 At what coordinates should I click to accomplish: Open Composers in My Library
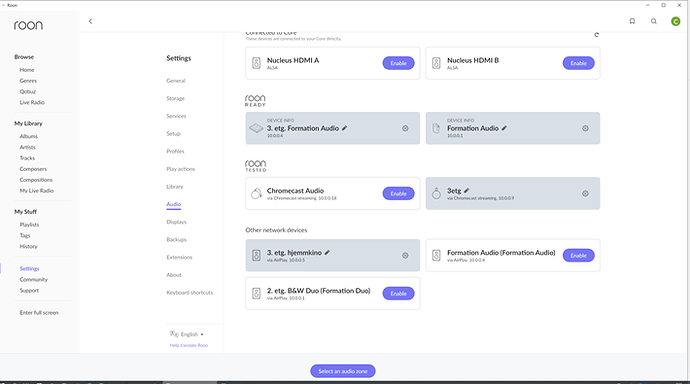tap(33, 169)
